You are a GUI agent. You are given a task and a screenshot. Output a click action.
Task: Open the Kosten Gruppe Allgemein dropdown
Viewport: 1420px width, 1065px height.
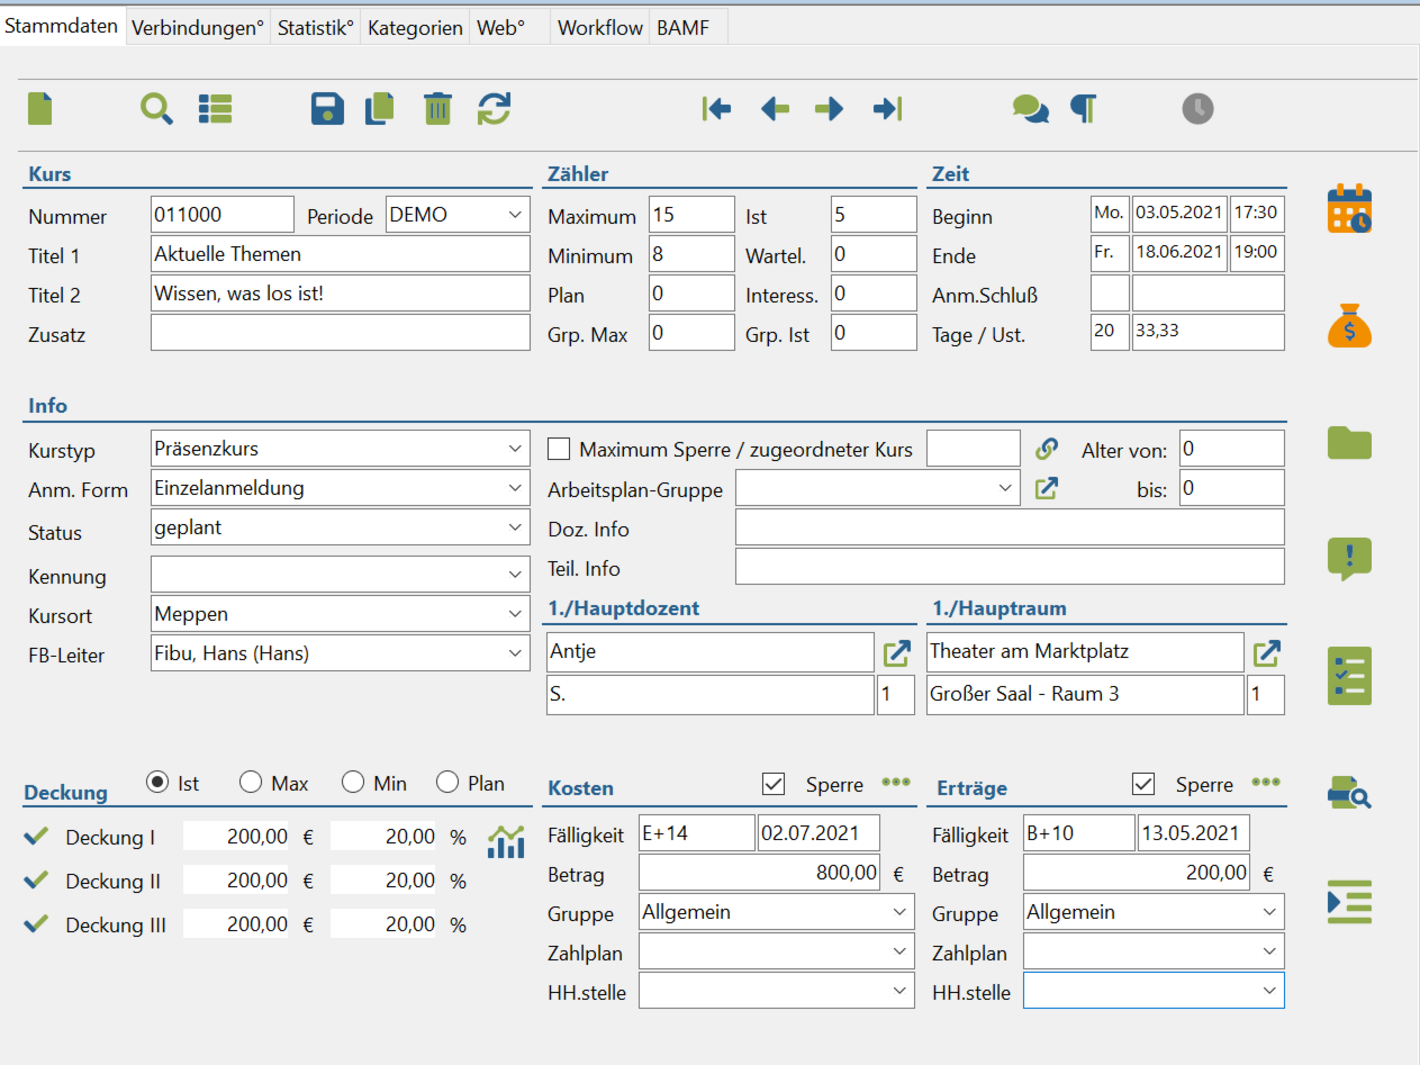(x=899, y=912)
